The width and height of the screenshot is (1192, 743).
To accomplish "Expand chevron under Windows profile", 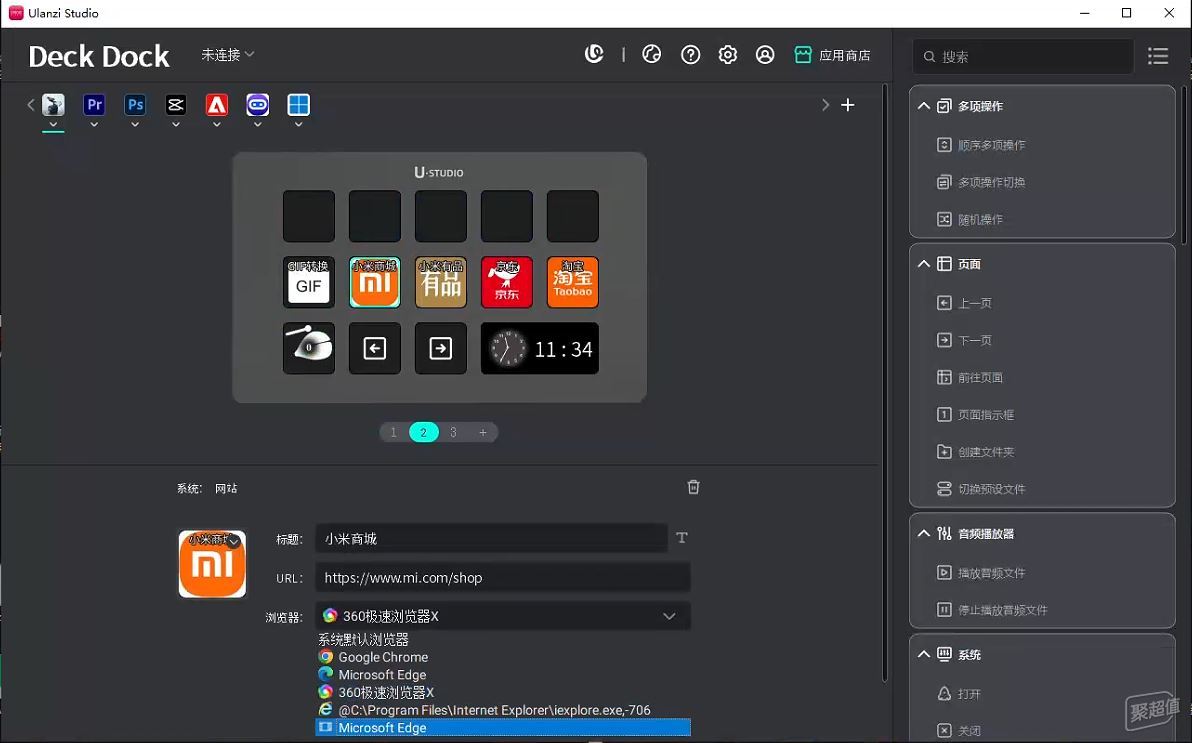I will [x=298, y=125].
